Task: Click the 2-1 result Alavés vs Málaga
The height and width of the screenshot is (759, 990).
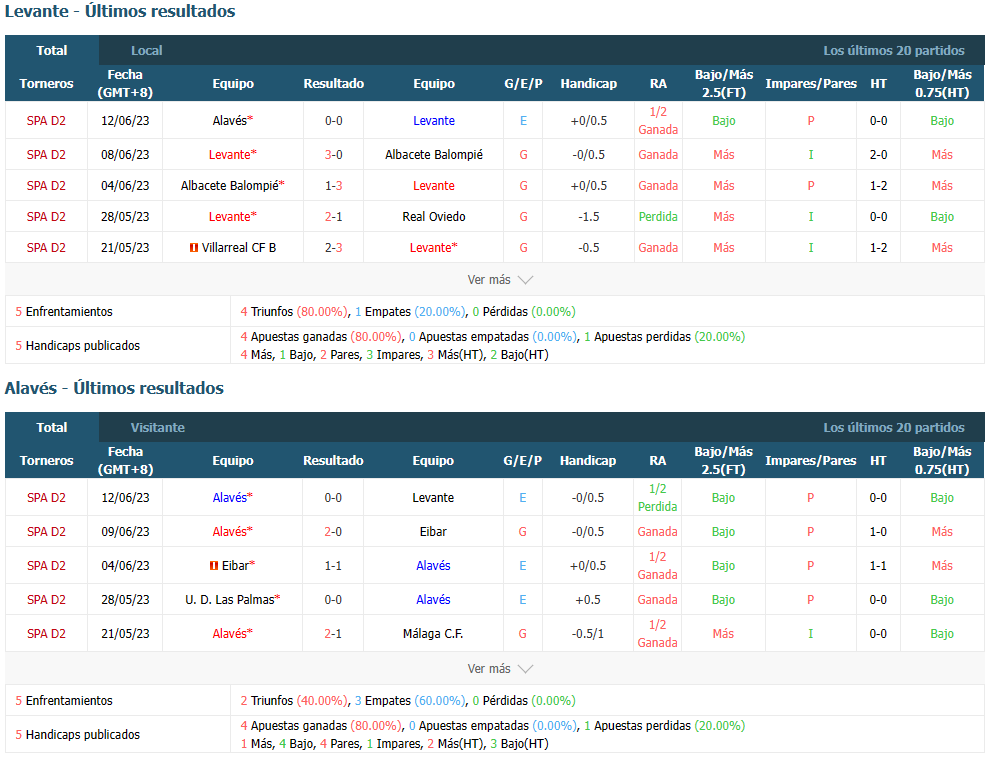Action: tap(333, 633)
